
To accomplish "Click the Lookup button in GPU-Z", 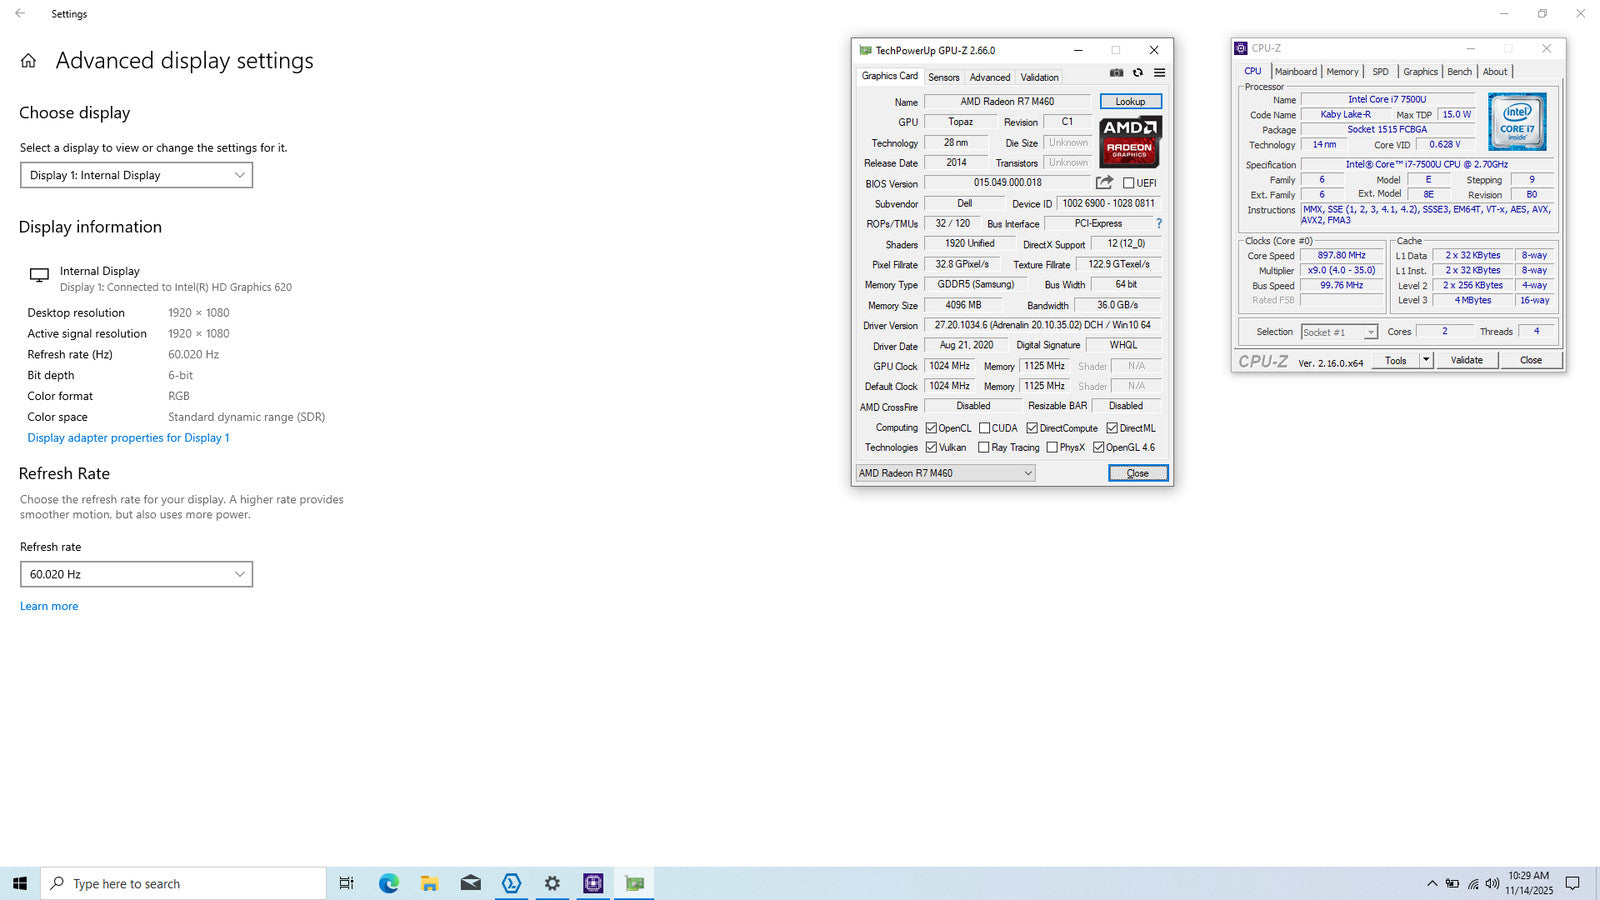I will pos(1130,101).
